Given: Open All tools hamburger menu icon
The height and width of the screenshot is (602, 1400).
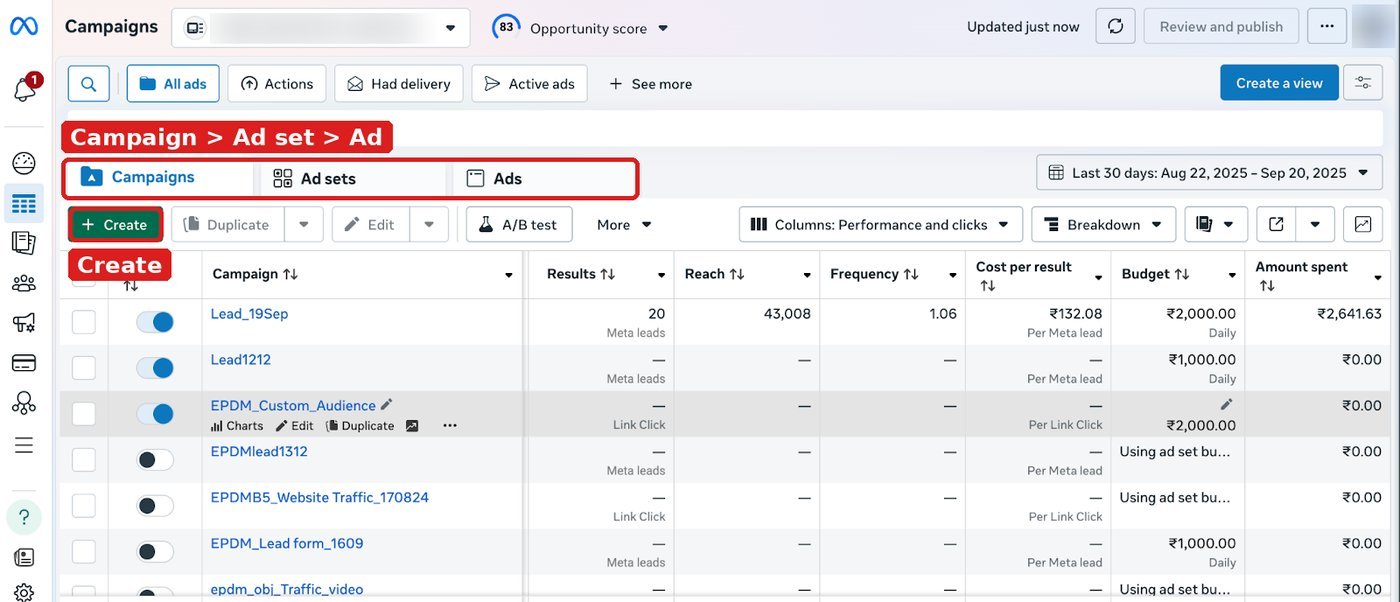Looking at the screenshot, I should pos(24,445).
